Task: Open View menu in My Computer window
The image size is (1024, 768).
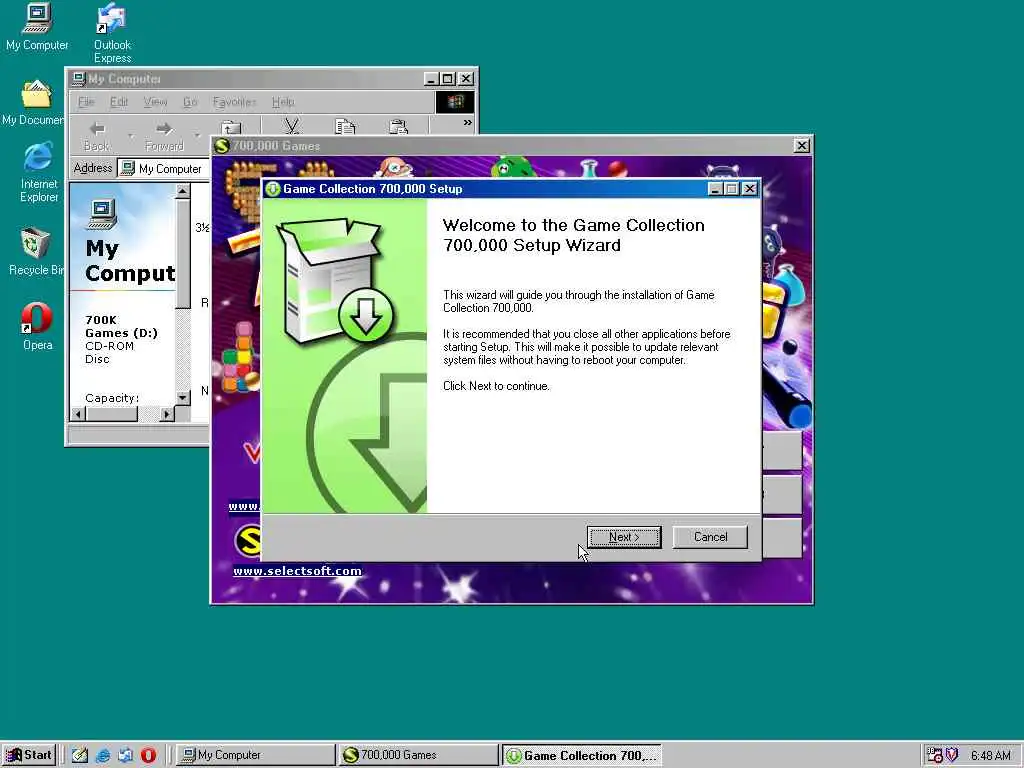Action: [x=155, y=102]
